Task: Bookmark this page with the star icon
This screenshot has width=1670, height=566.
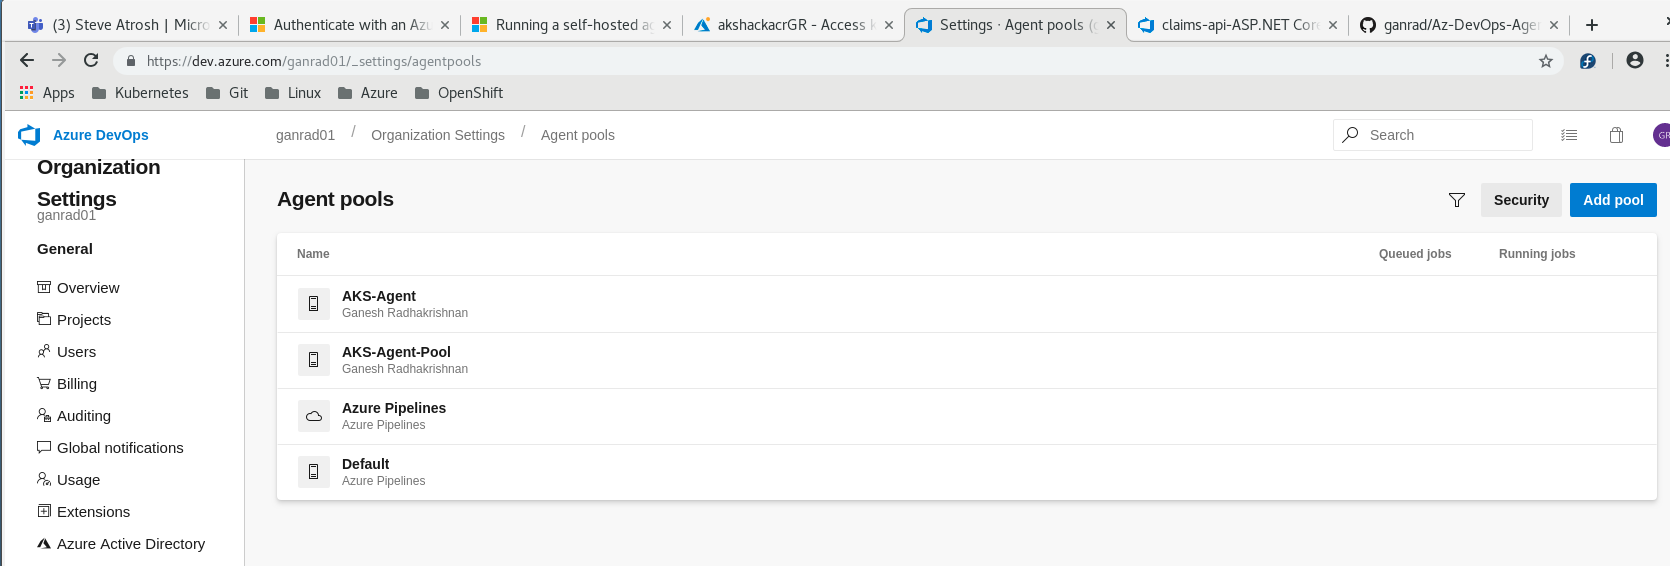Action: (x=1546, y=61)
